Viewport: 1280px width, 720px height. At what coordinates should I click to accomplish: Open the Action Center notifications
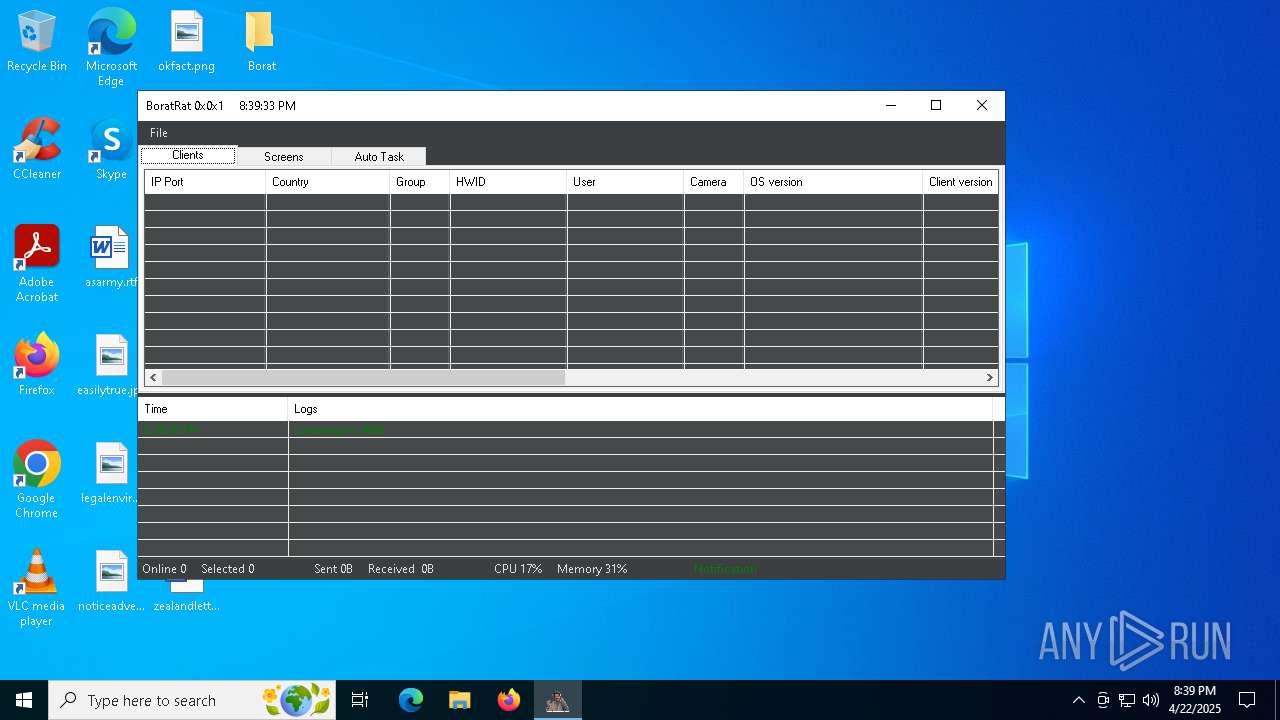pyautogui.click(x=1247, y=700)
